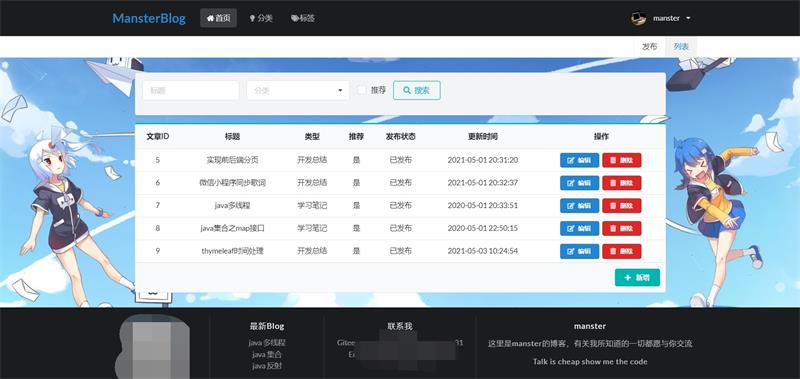
Task: Open the MansterBlog logo link
Action: (x=149, y=18)
